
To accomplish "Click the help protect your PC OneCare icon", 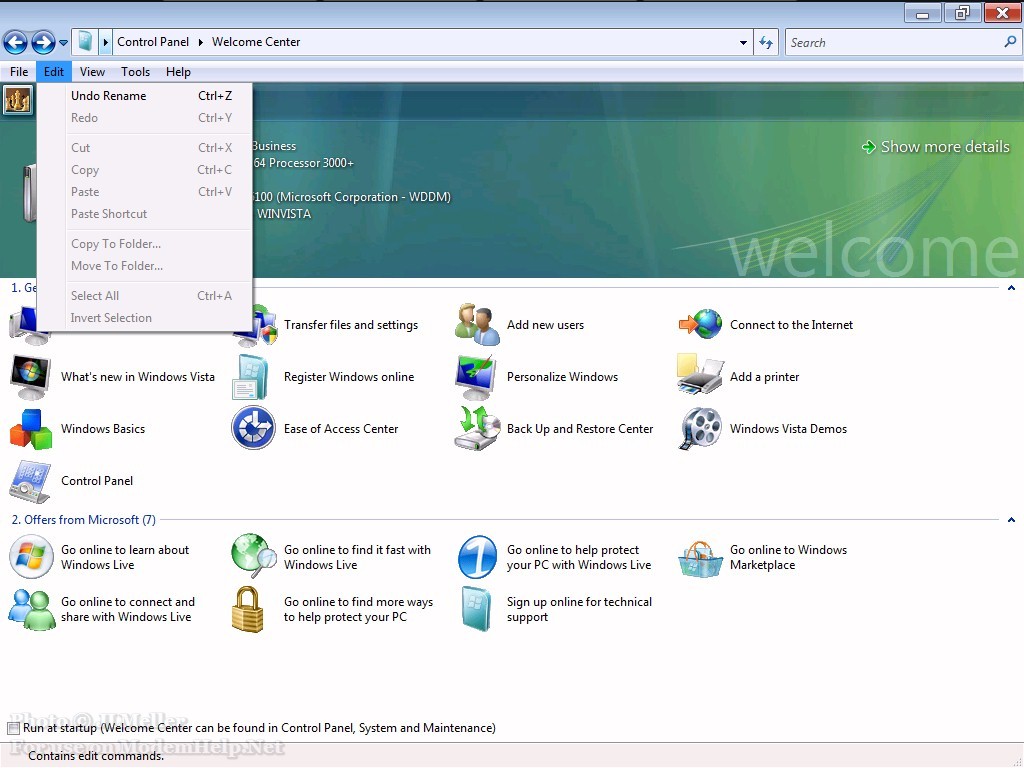I will tap(477, 557).
